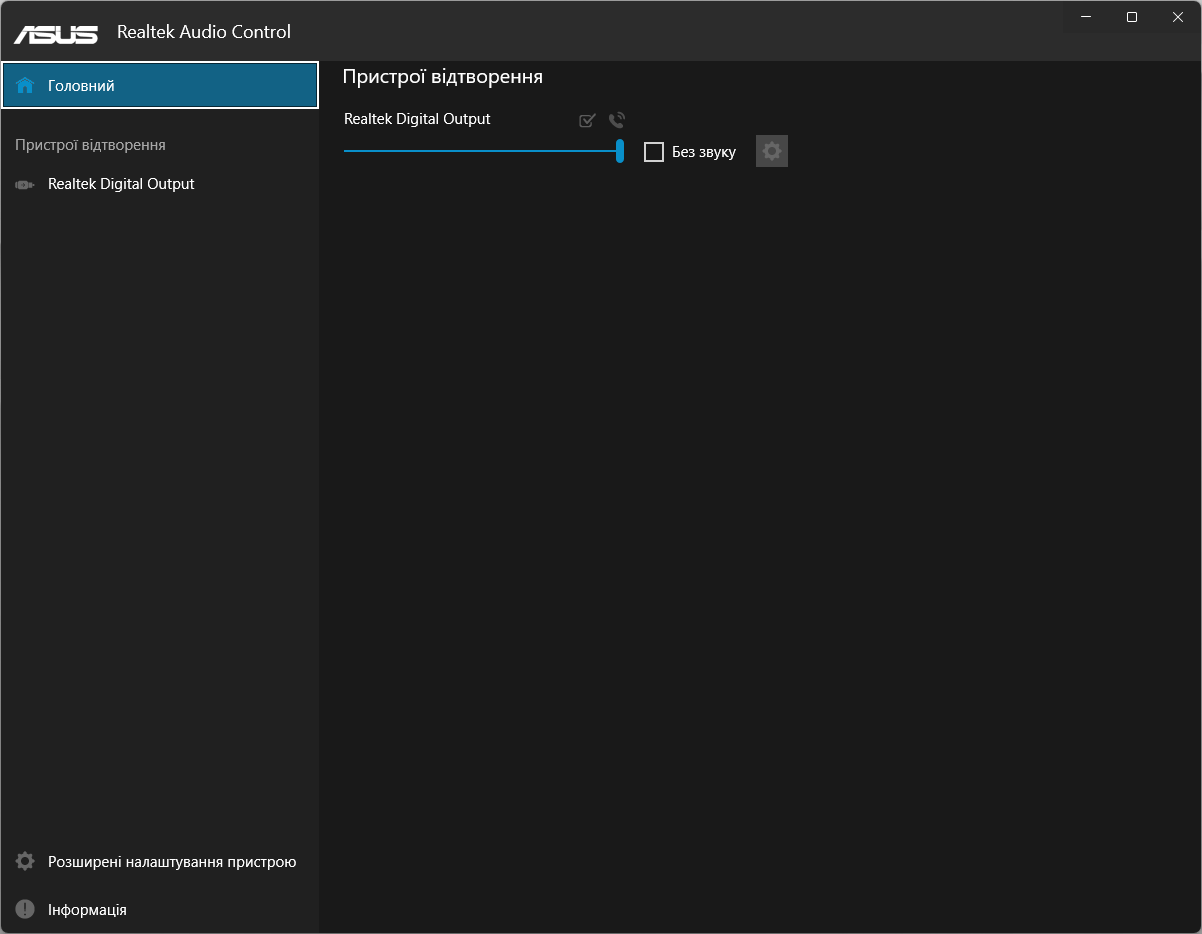
Task: Open Розширені налаштування пристрою
Action: point(172,862)
